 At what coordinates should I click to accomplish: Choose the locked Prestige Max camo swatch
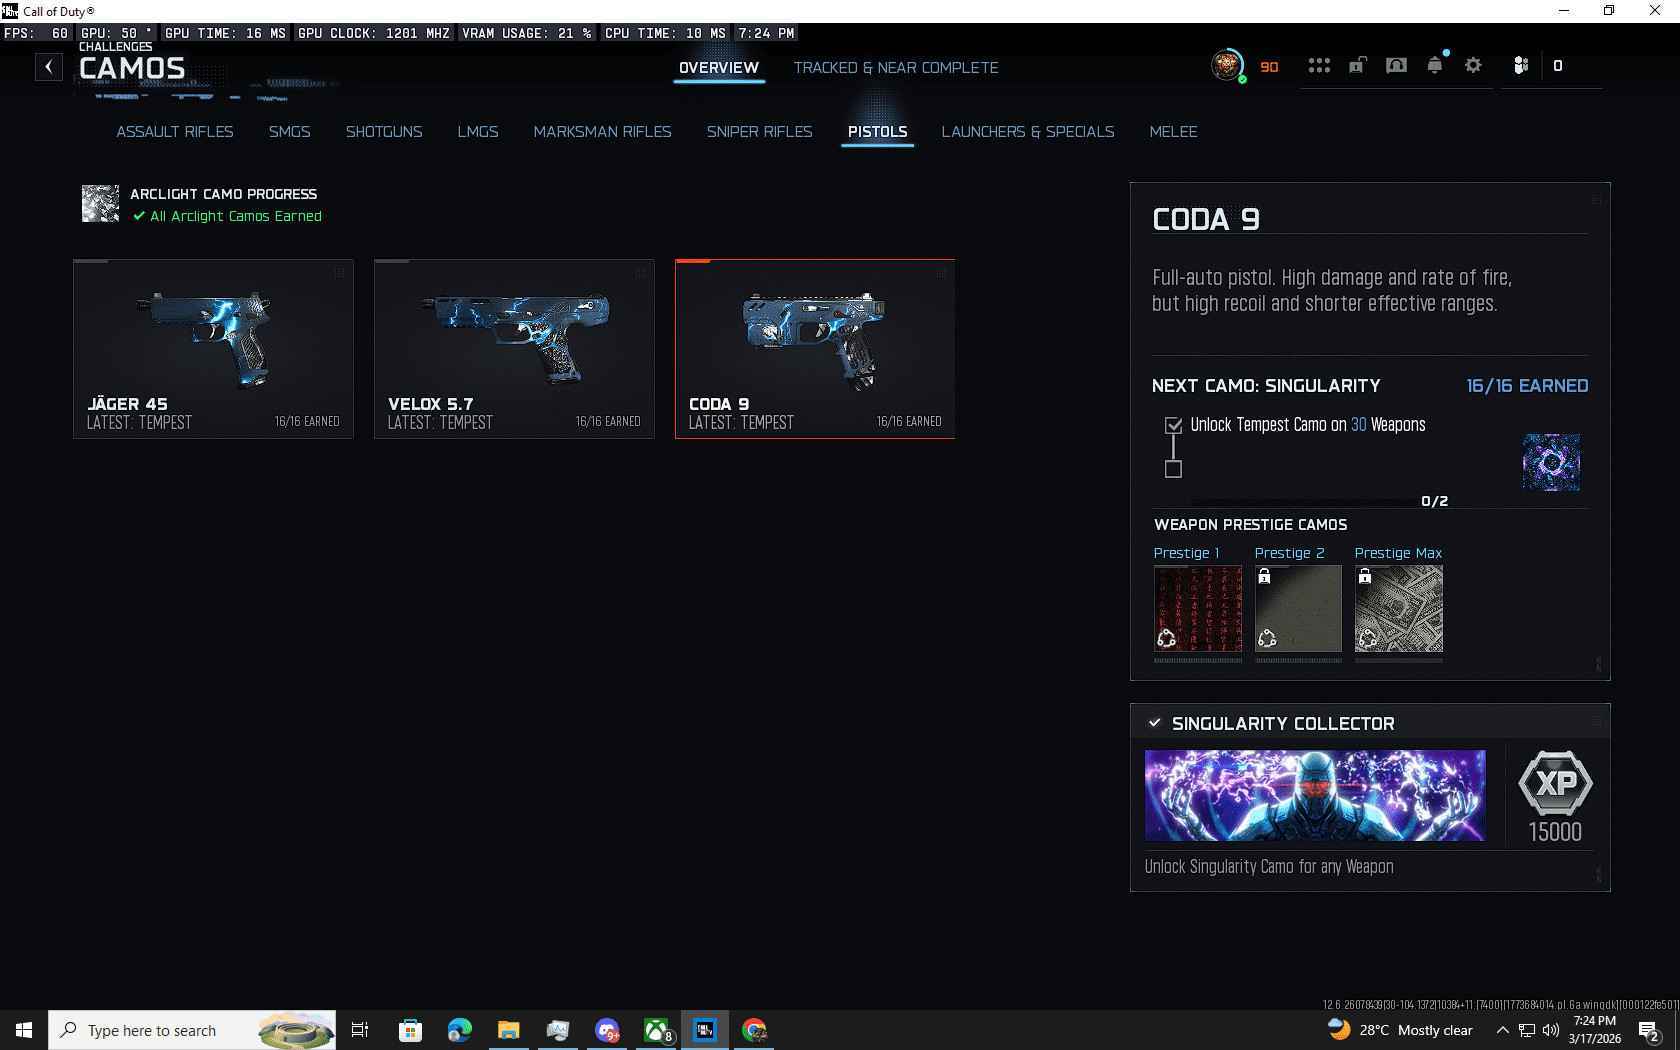pyautogui.click(x=1399, y=608)
